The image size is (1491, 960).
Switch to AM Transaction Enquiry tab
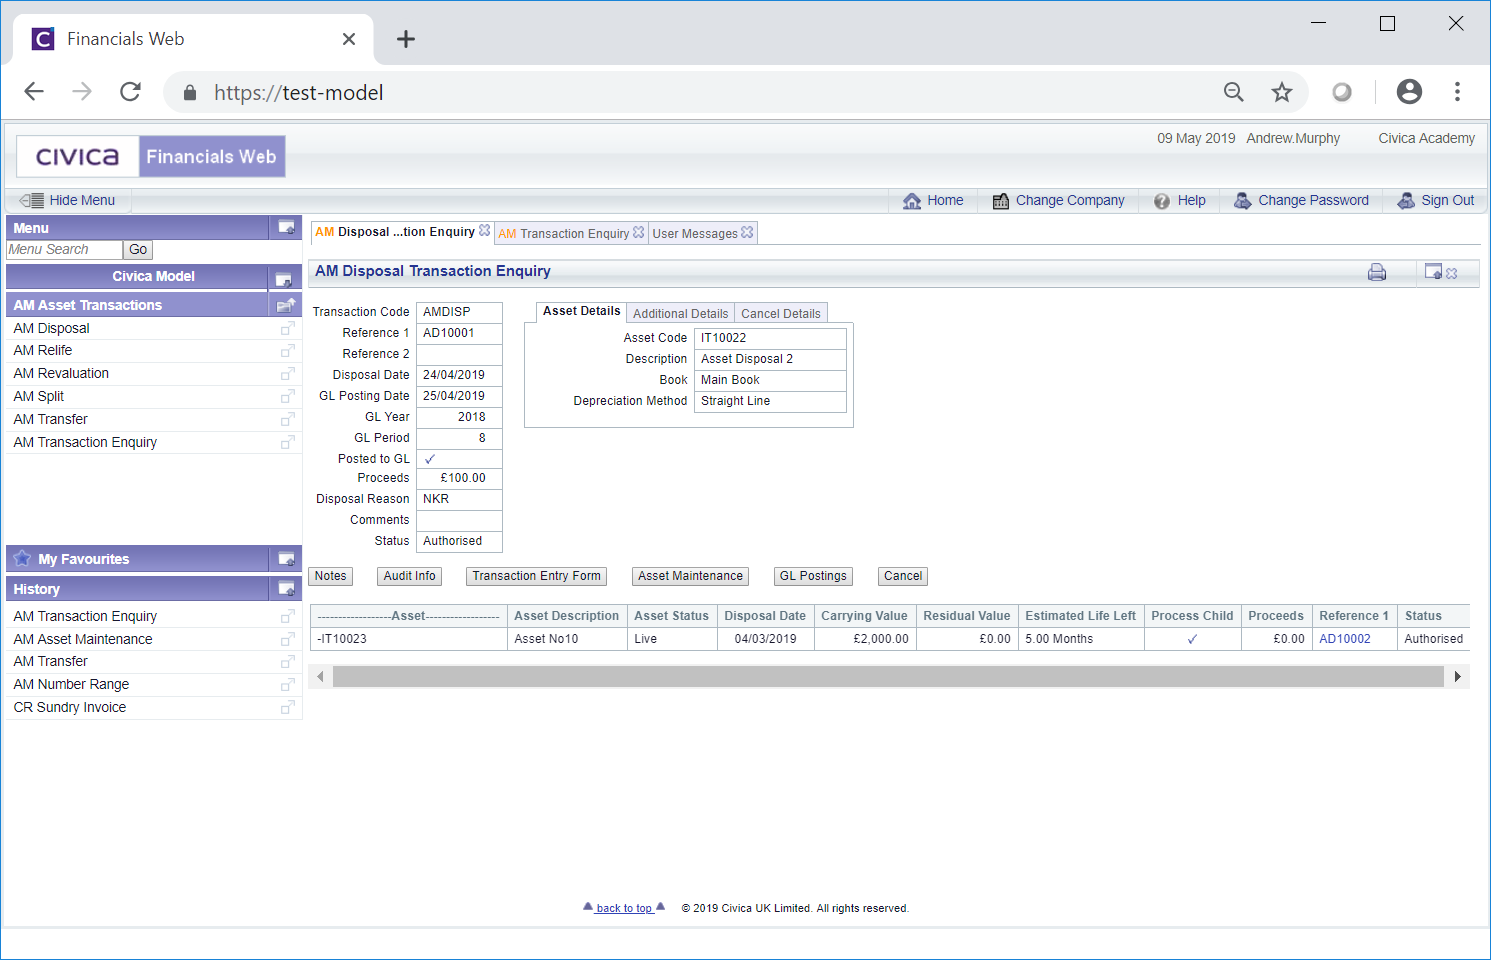564,234
